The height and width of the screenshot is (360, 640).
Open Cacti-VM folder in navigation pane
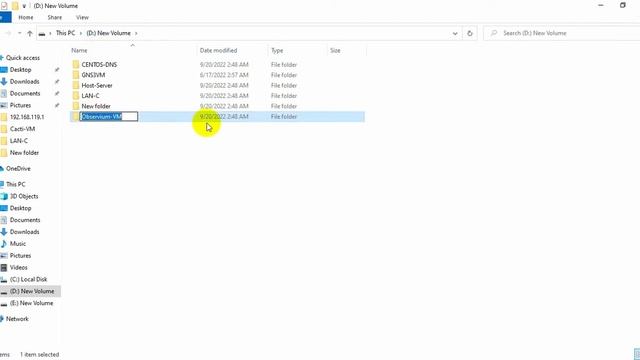(x=22, y=129)
